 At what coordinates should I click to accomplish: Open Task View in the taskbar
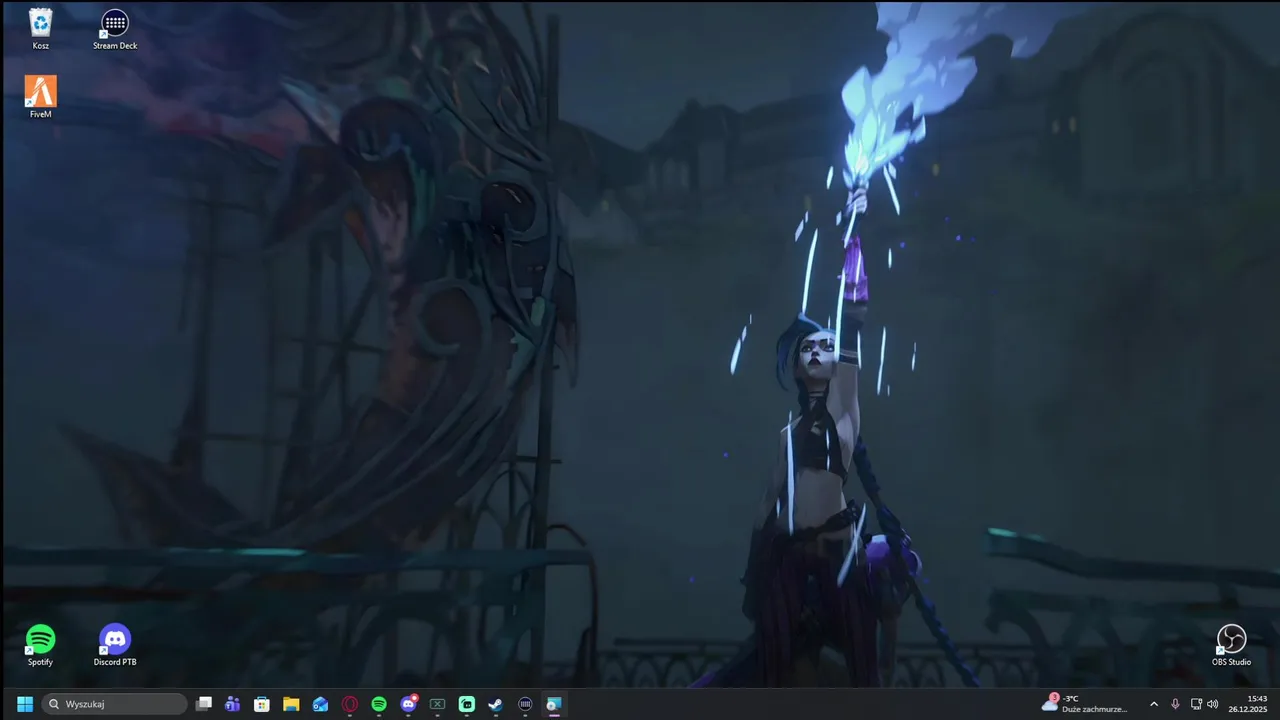click(204, 704)
